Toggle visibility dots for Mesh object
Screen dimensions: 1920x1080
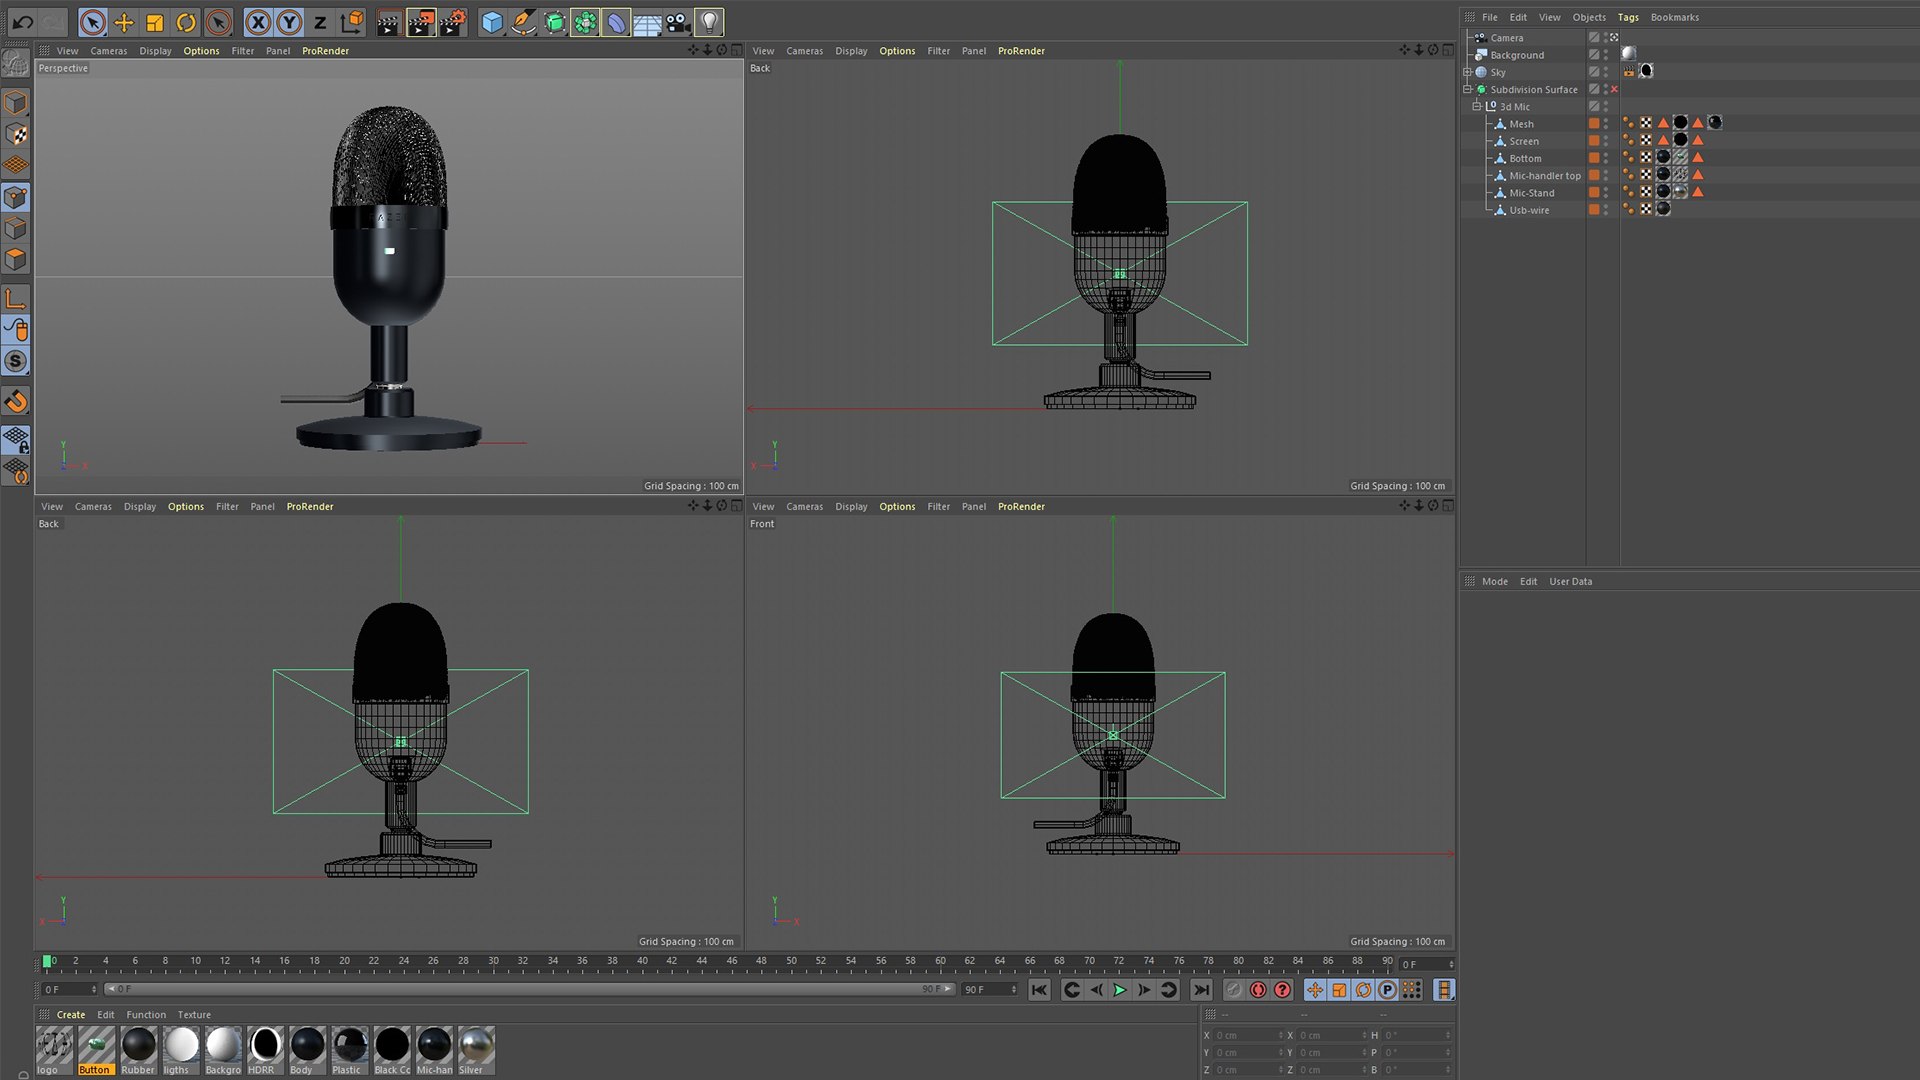(1606, 124)
